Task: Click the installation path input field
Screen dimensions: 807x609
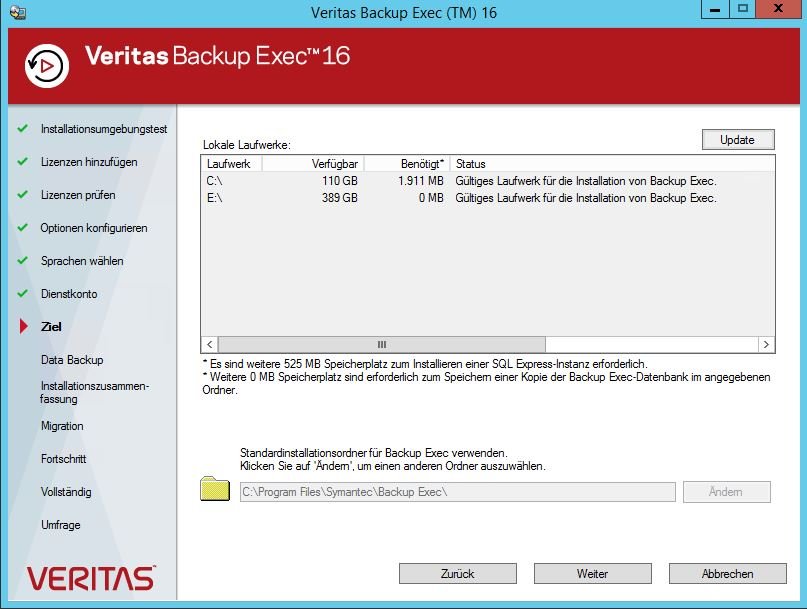Action: [x=458, y=492]
